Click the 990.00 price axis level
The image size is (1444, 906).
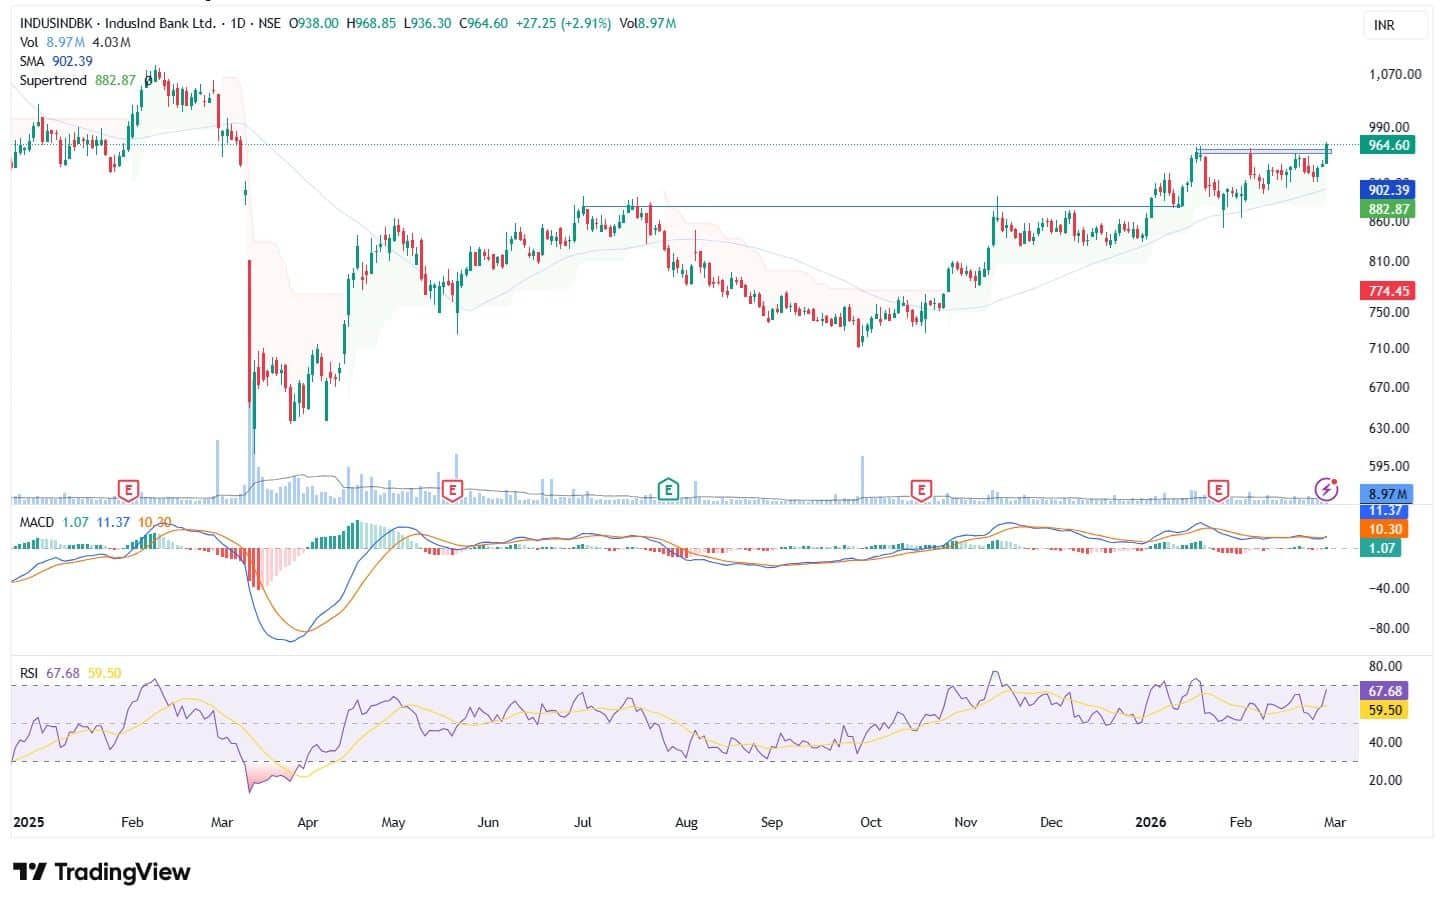[x=1389, y=127]
